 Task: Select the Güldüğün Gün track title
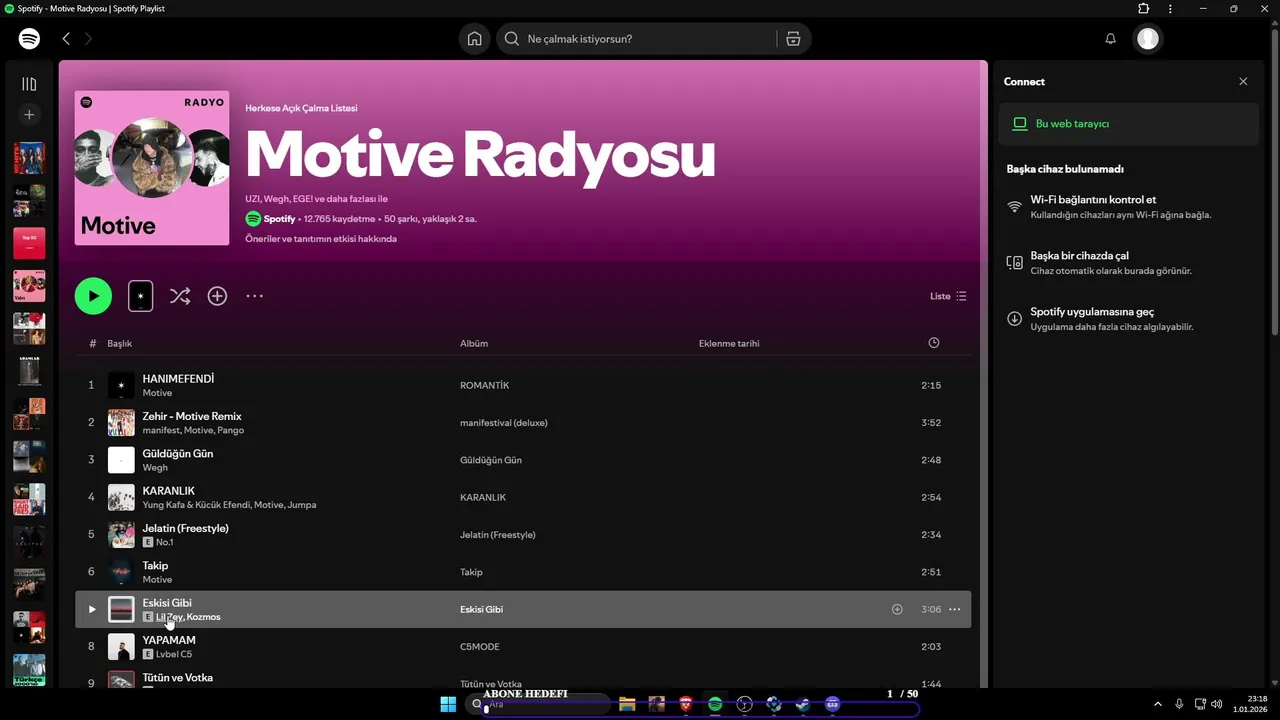(177, 453)
